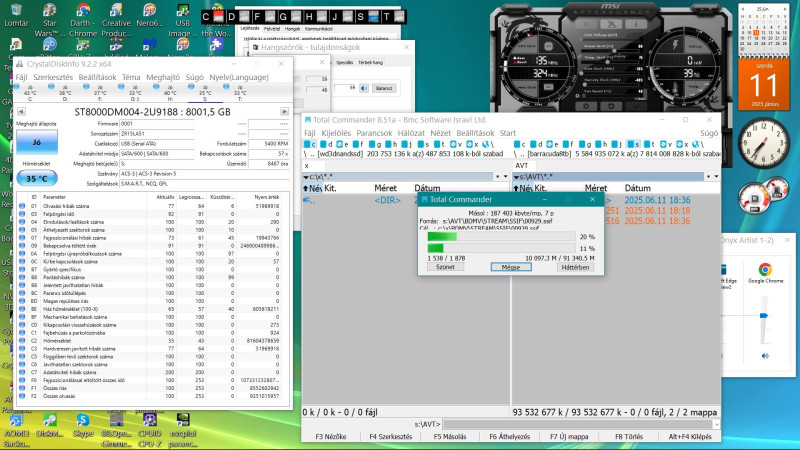This screenshot has height=450, width=800.
Task: Adjust the Google Chrome volume slider
Action: click(764, 315)
